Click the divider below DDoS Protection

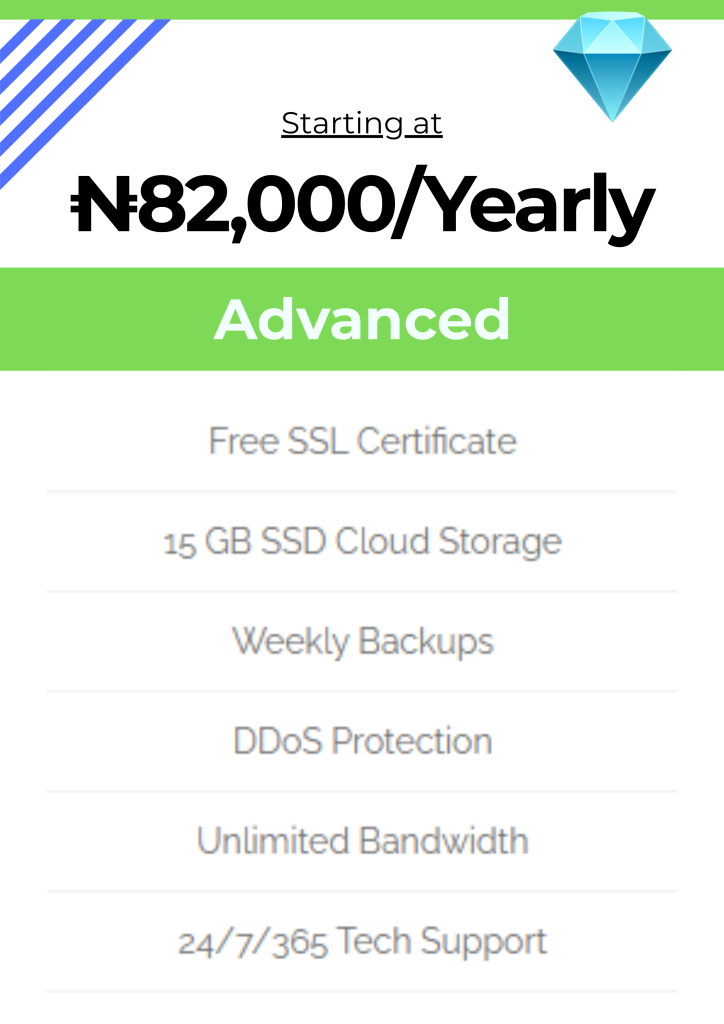pos(362,791)
